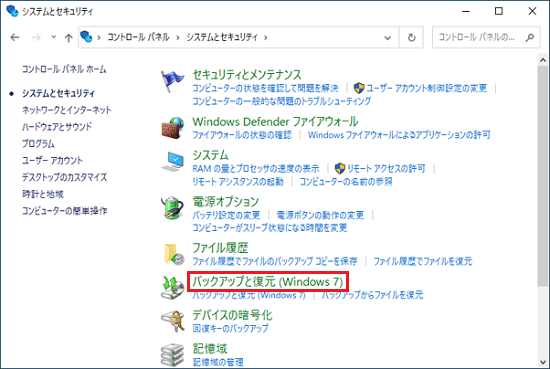Click ファイル履歴でファイルを復元 link
550x369 pixels.
(x=423, y=261)
